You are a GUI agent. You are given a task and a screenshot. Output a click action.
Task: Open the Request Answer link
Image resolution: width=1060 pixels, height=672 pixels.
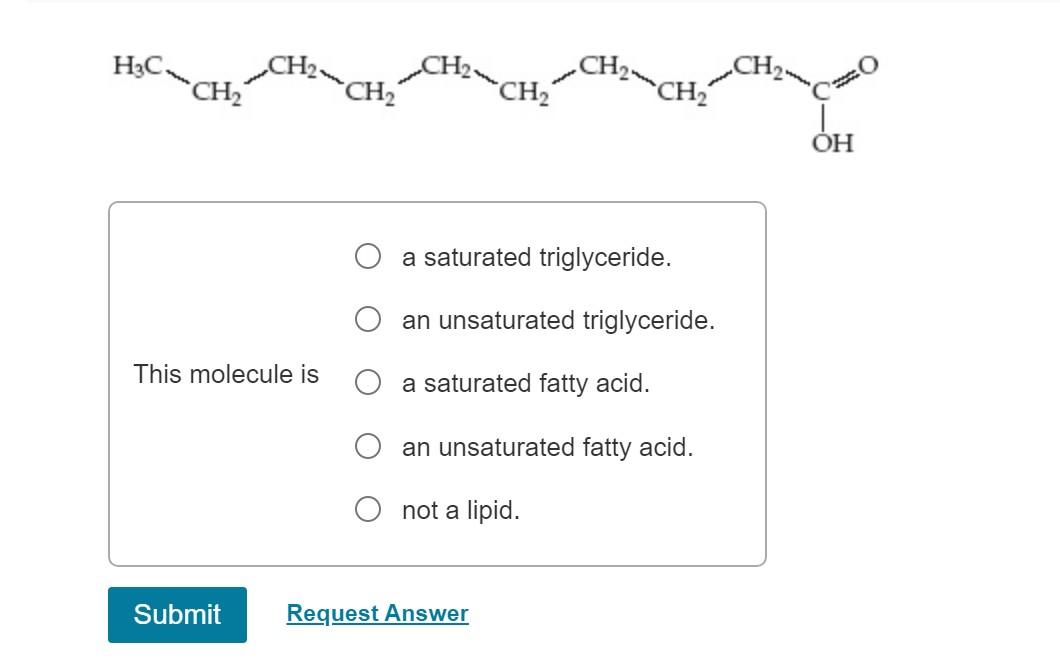pos(377,613)
